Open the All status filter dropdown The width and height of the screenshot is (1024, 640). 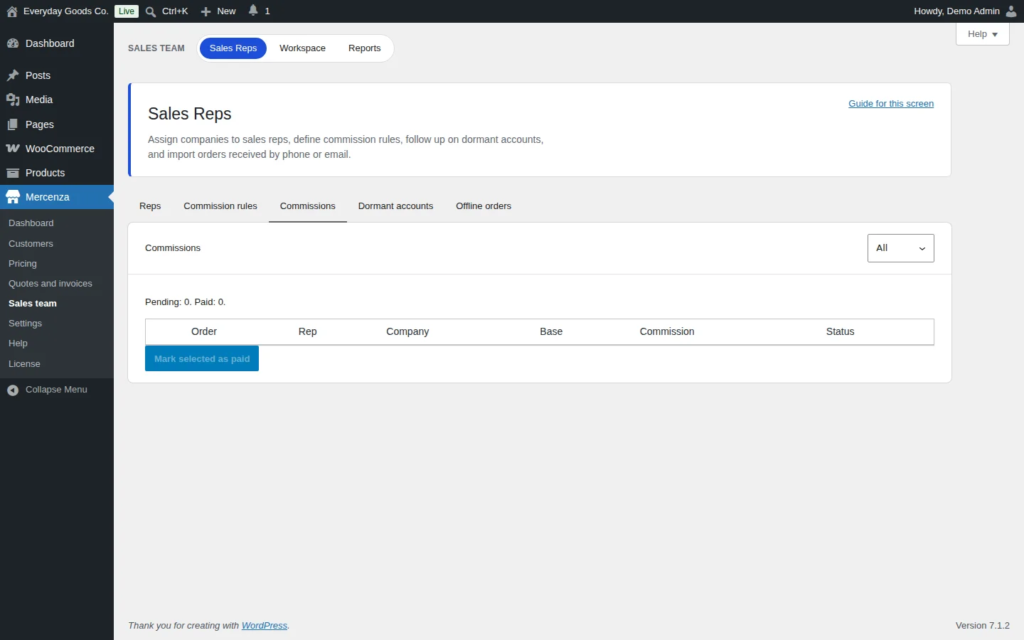click(x=900, y=248)
